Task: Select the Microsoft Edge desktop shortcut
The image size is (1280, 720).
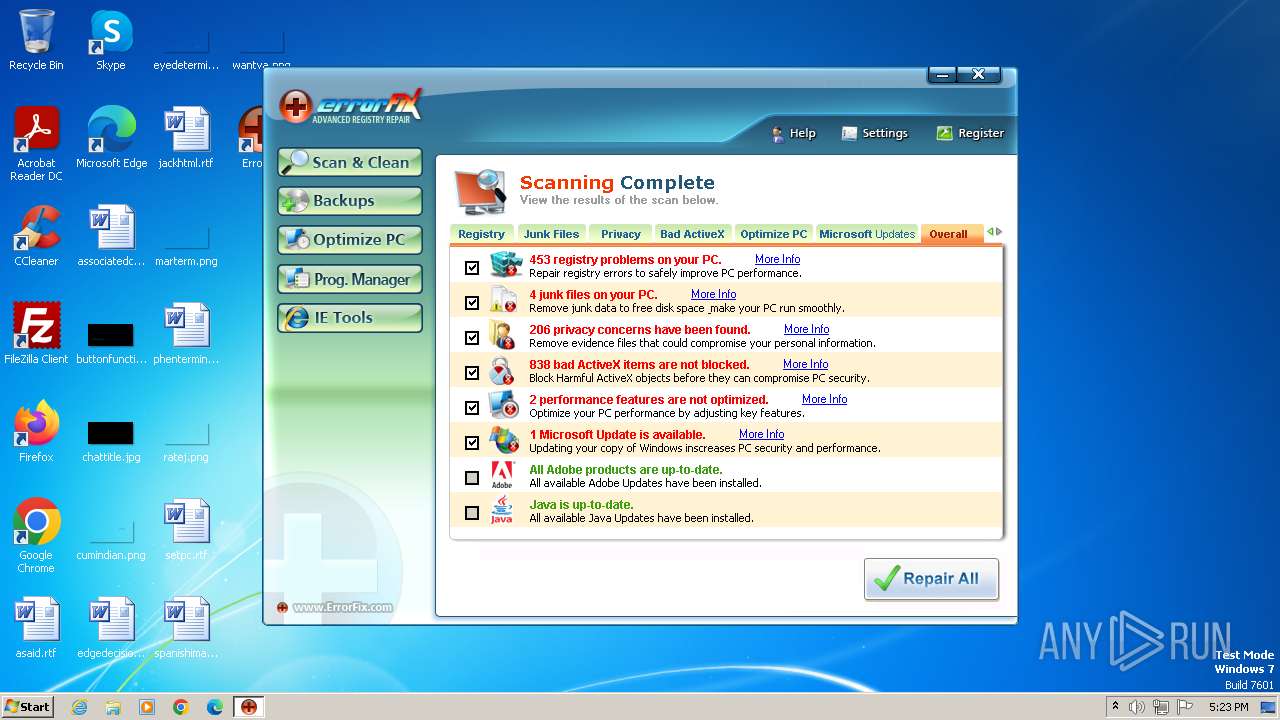Action: [x=111, y=139]
